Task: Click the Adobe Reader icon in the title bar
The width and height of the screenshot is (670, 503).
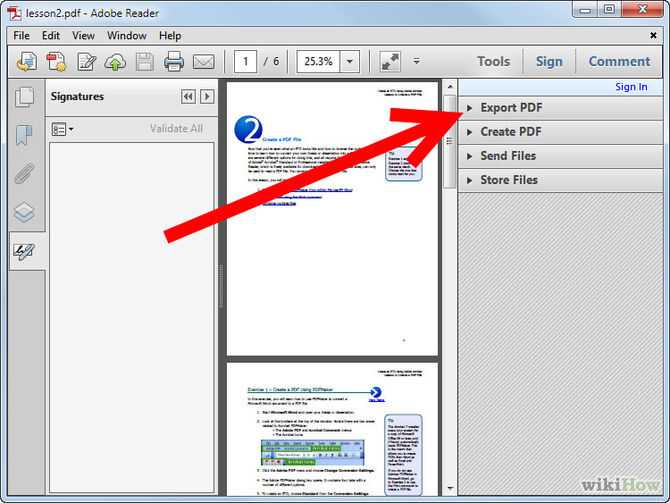Action: point(14,13)
